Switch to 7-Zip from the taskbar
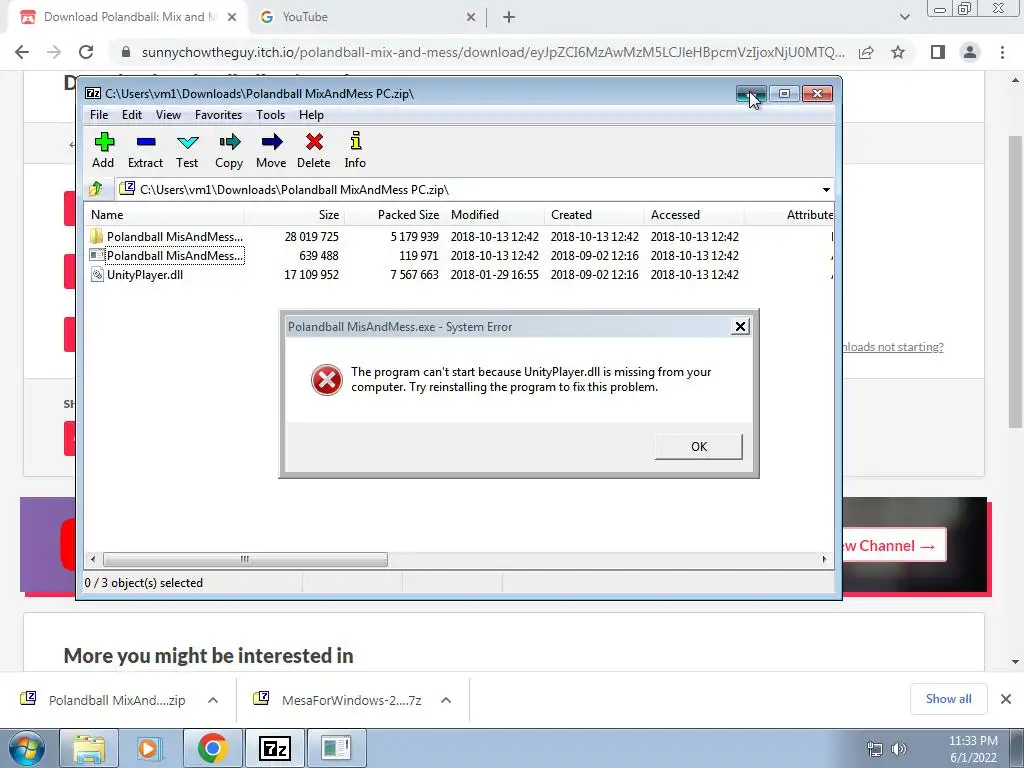Image resolution: width=1024 pixels, height=768 pixels. [274, 748]
